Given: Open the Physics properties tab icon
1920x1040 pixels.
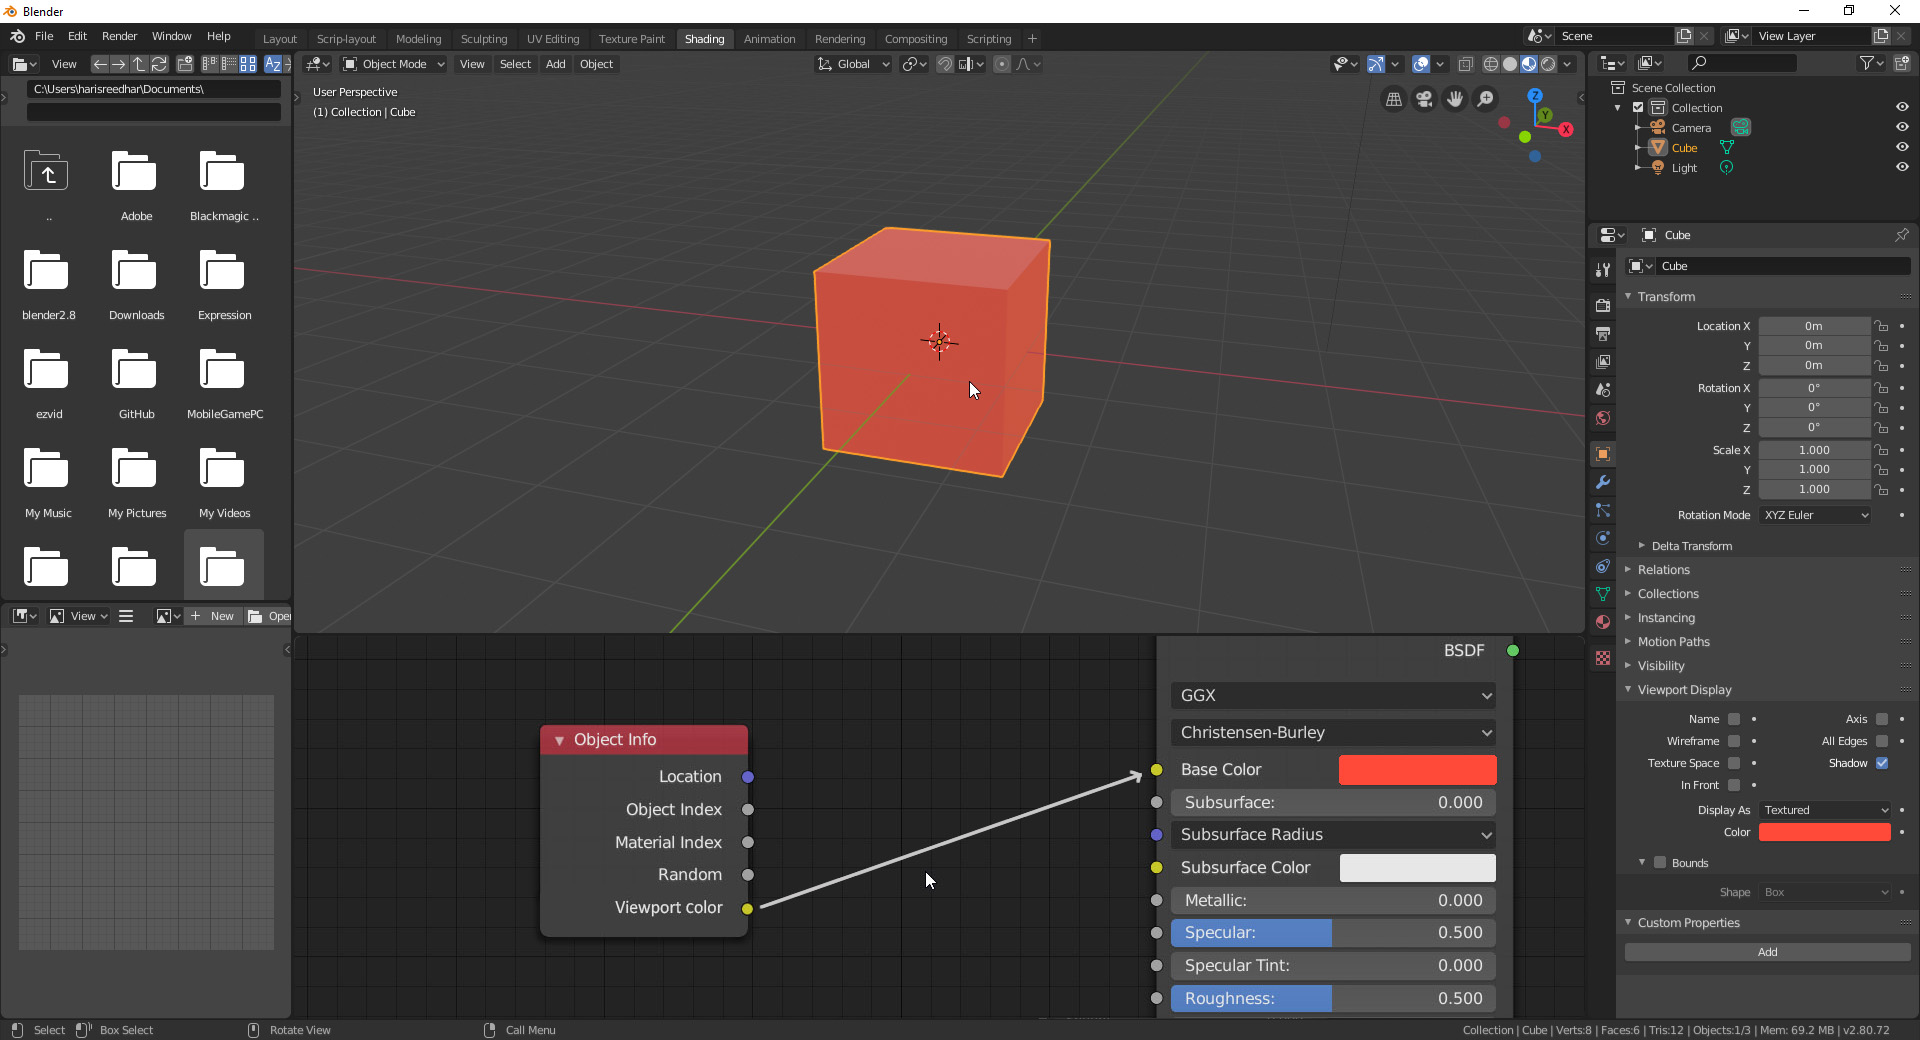Looking at the screenshot, I should [x=1603, y=538].
